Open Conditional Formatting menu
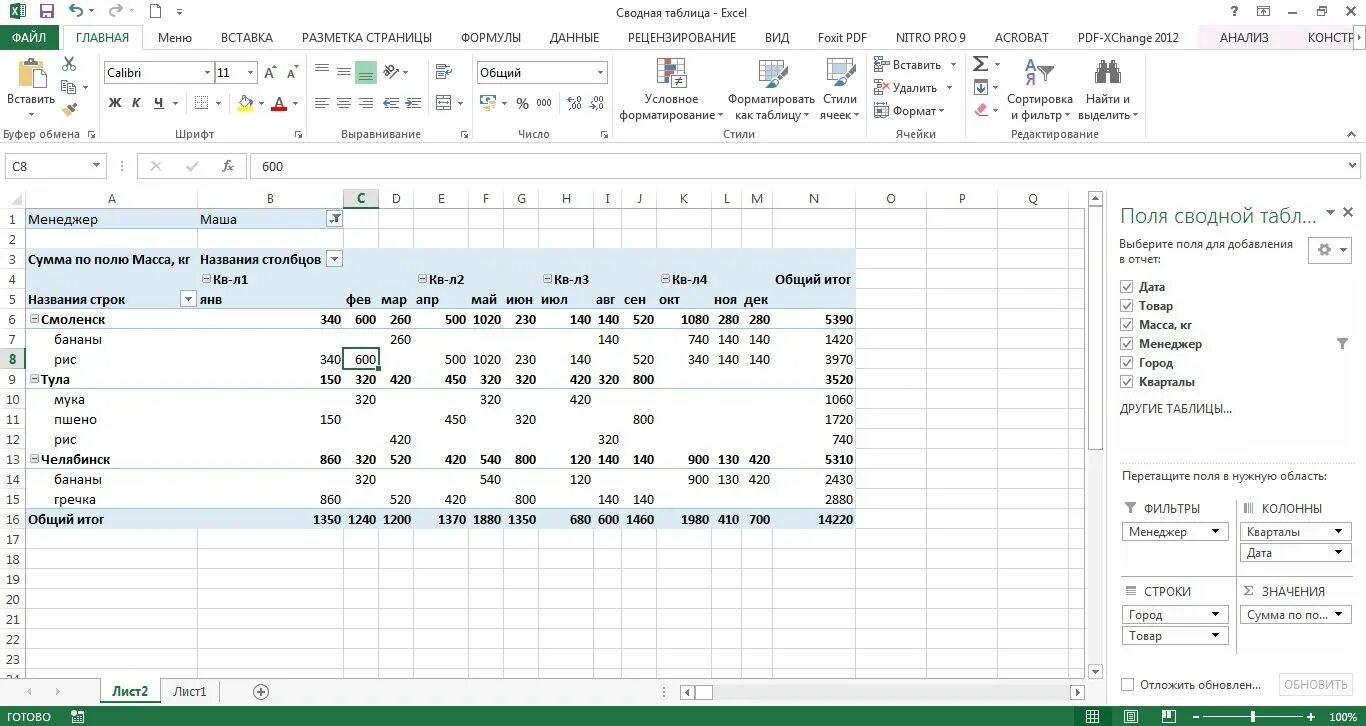The width and height of the screenshot is (1366, 726). pos(671,89)
